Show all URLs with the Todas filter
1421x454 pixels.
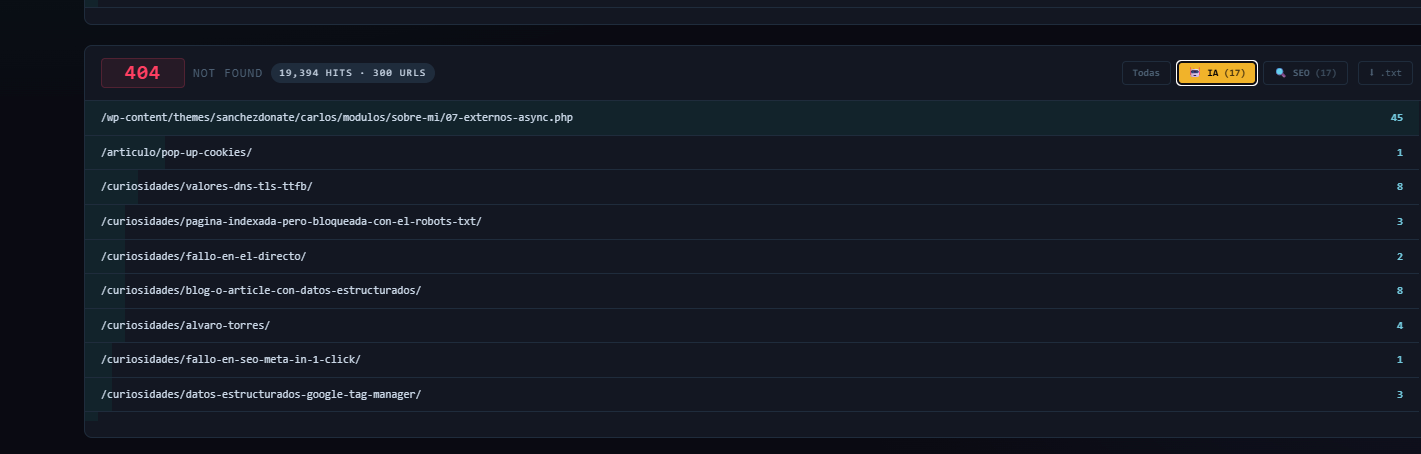point(1146,73)
